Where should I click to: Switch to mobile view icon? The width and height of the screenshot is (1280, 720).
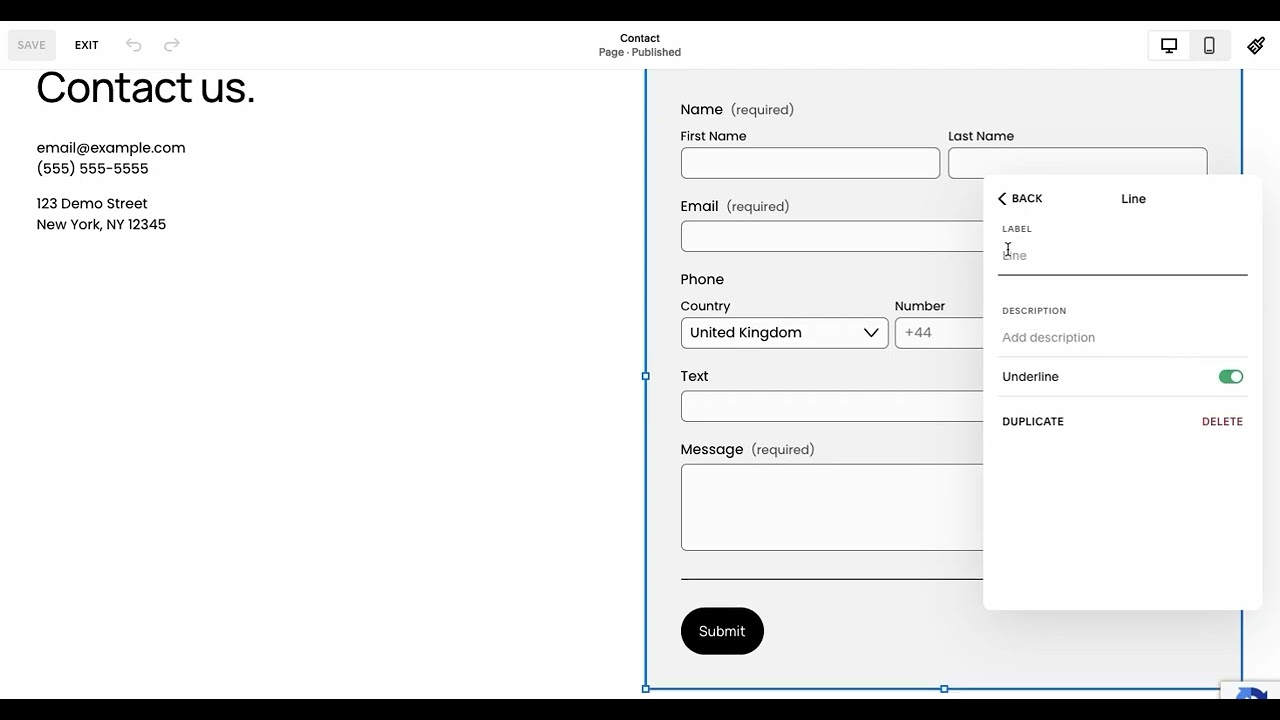click(x=1209, y=45)
